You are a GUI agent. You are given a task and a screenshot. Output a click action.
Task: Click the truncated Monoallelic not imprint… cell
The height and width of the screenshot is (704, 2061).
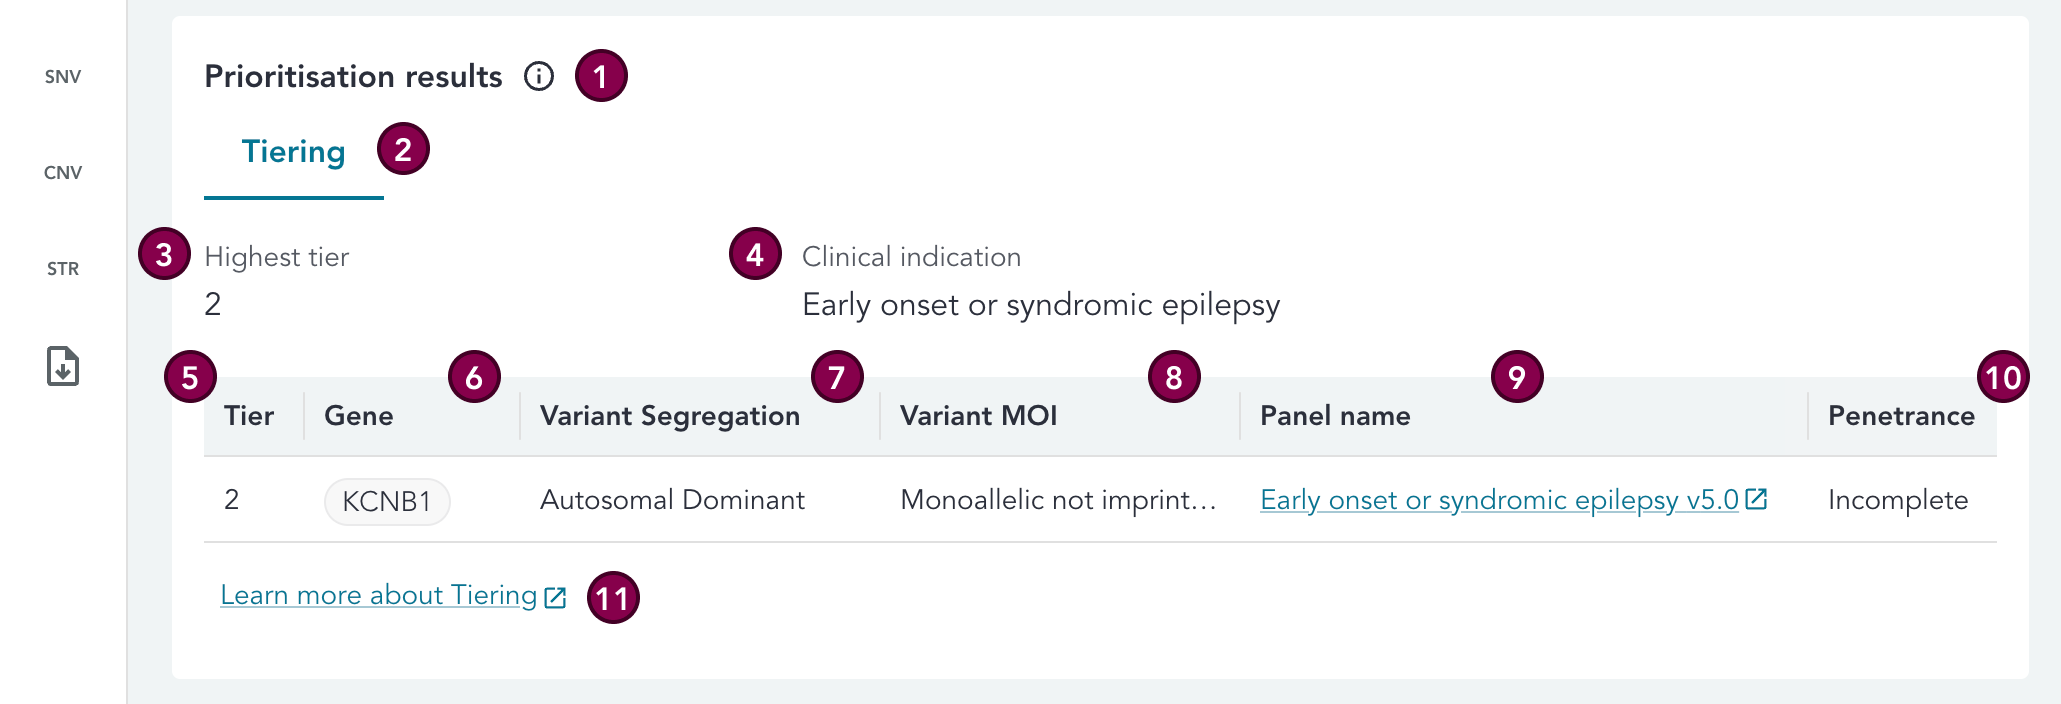click(1058, 500)
